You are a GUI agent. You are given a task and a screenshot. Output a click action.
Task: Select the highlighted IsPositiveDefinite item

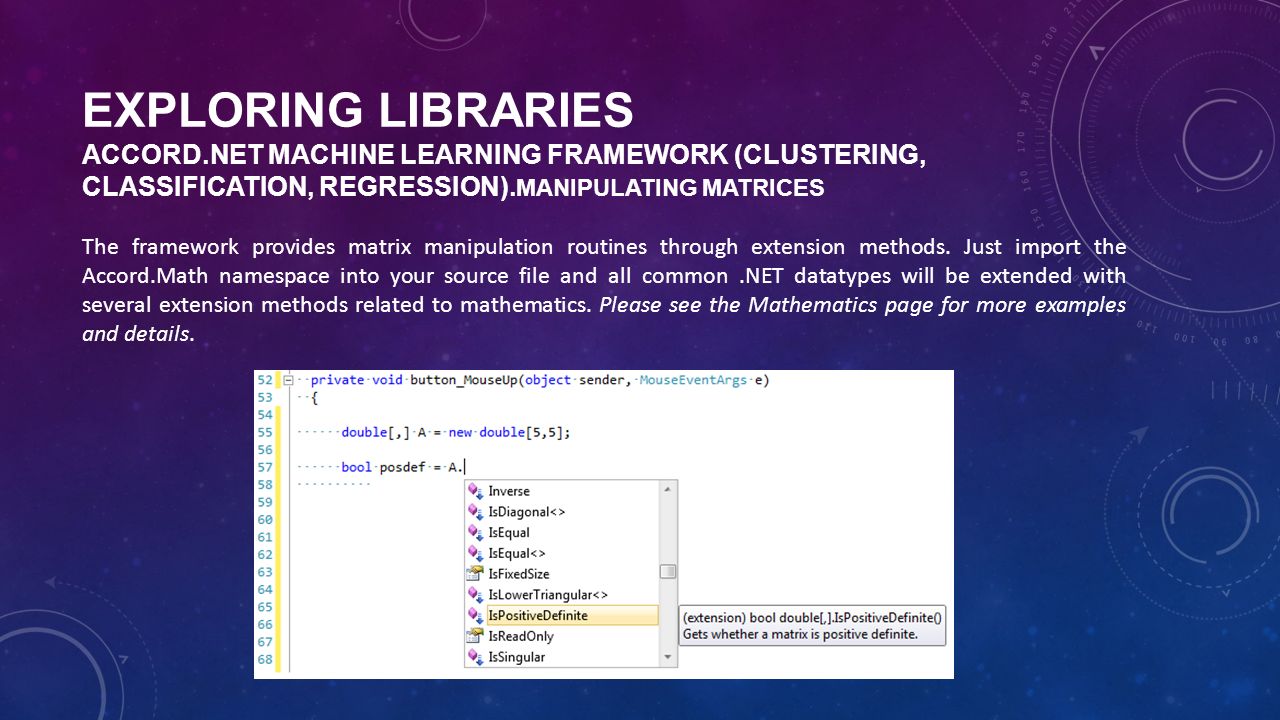(x=572, y=616)
